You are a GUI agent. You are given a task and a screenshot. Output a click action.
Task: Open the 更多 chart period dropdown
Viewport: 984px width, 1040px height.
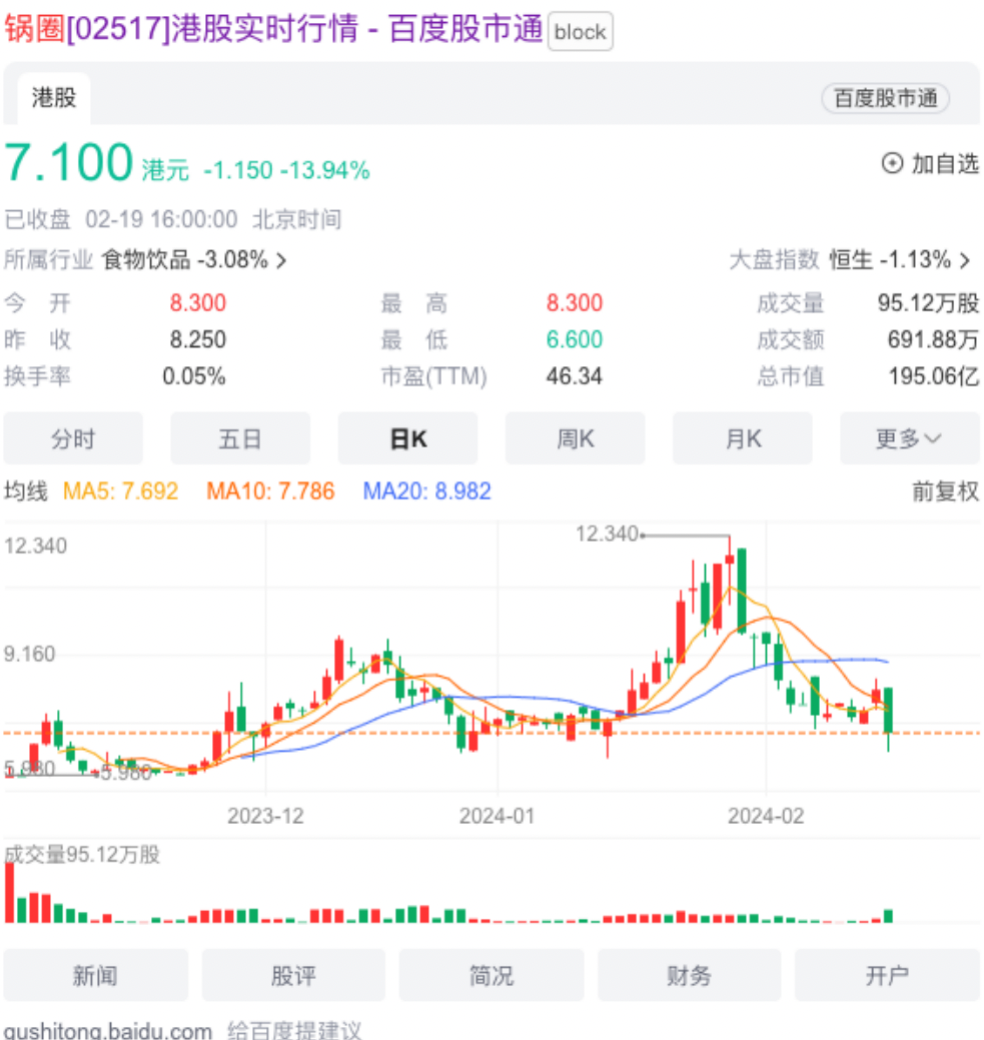click(x=909, y=439)
